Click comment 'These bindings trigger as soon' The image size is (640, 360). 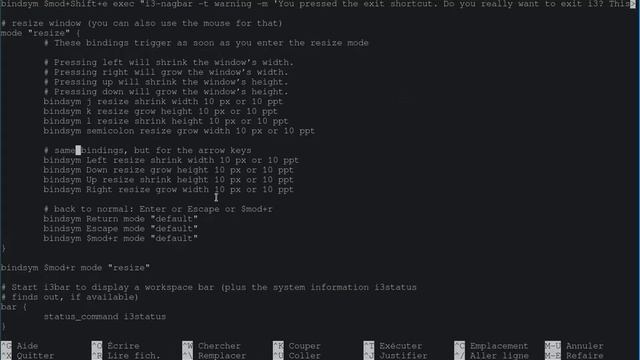point(206,43)
